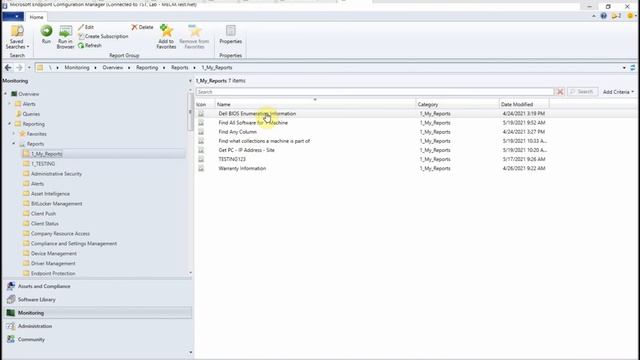Open the workspace overflow arrow at bottom
The image size is (640, 360).
[191, 352]
